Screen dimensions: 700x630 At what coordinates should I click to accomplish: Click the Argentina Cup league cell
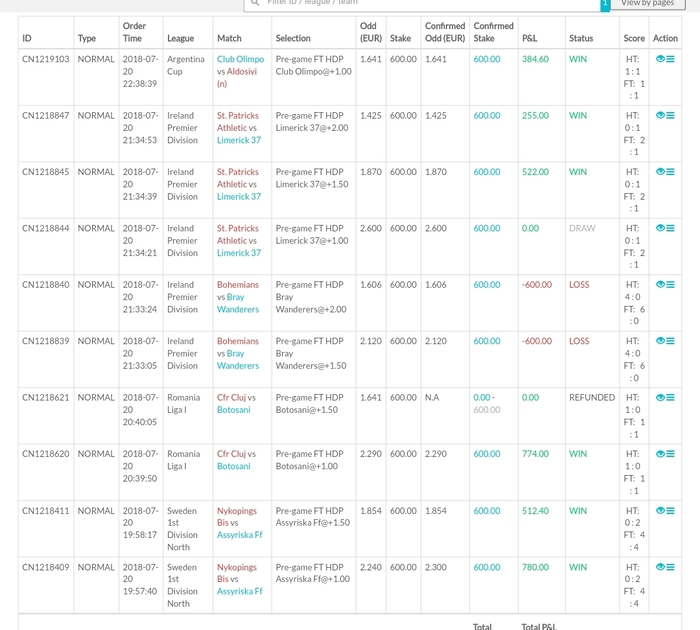(x=186, y=65)
